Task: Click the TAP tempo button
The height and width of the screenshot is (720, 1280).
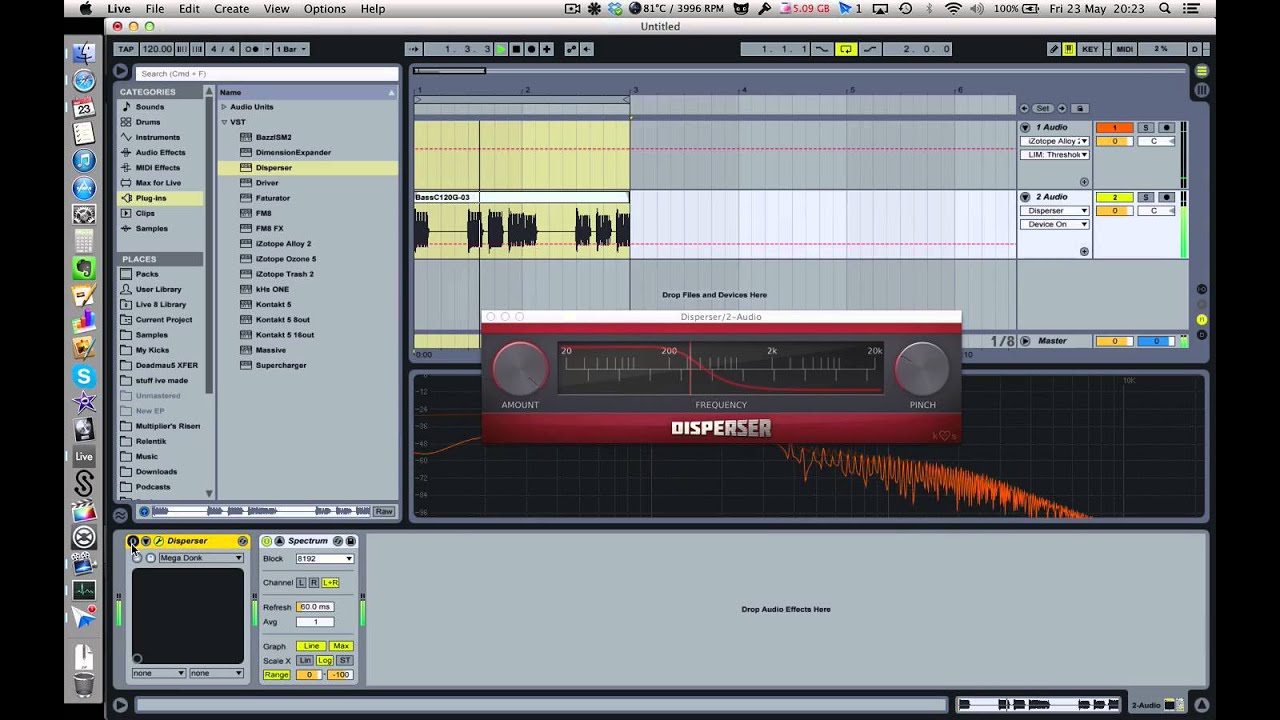Action: 126,49
